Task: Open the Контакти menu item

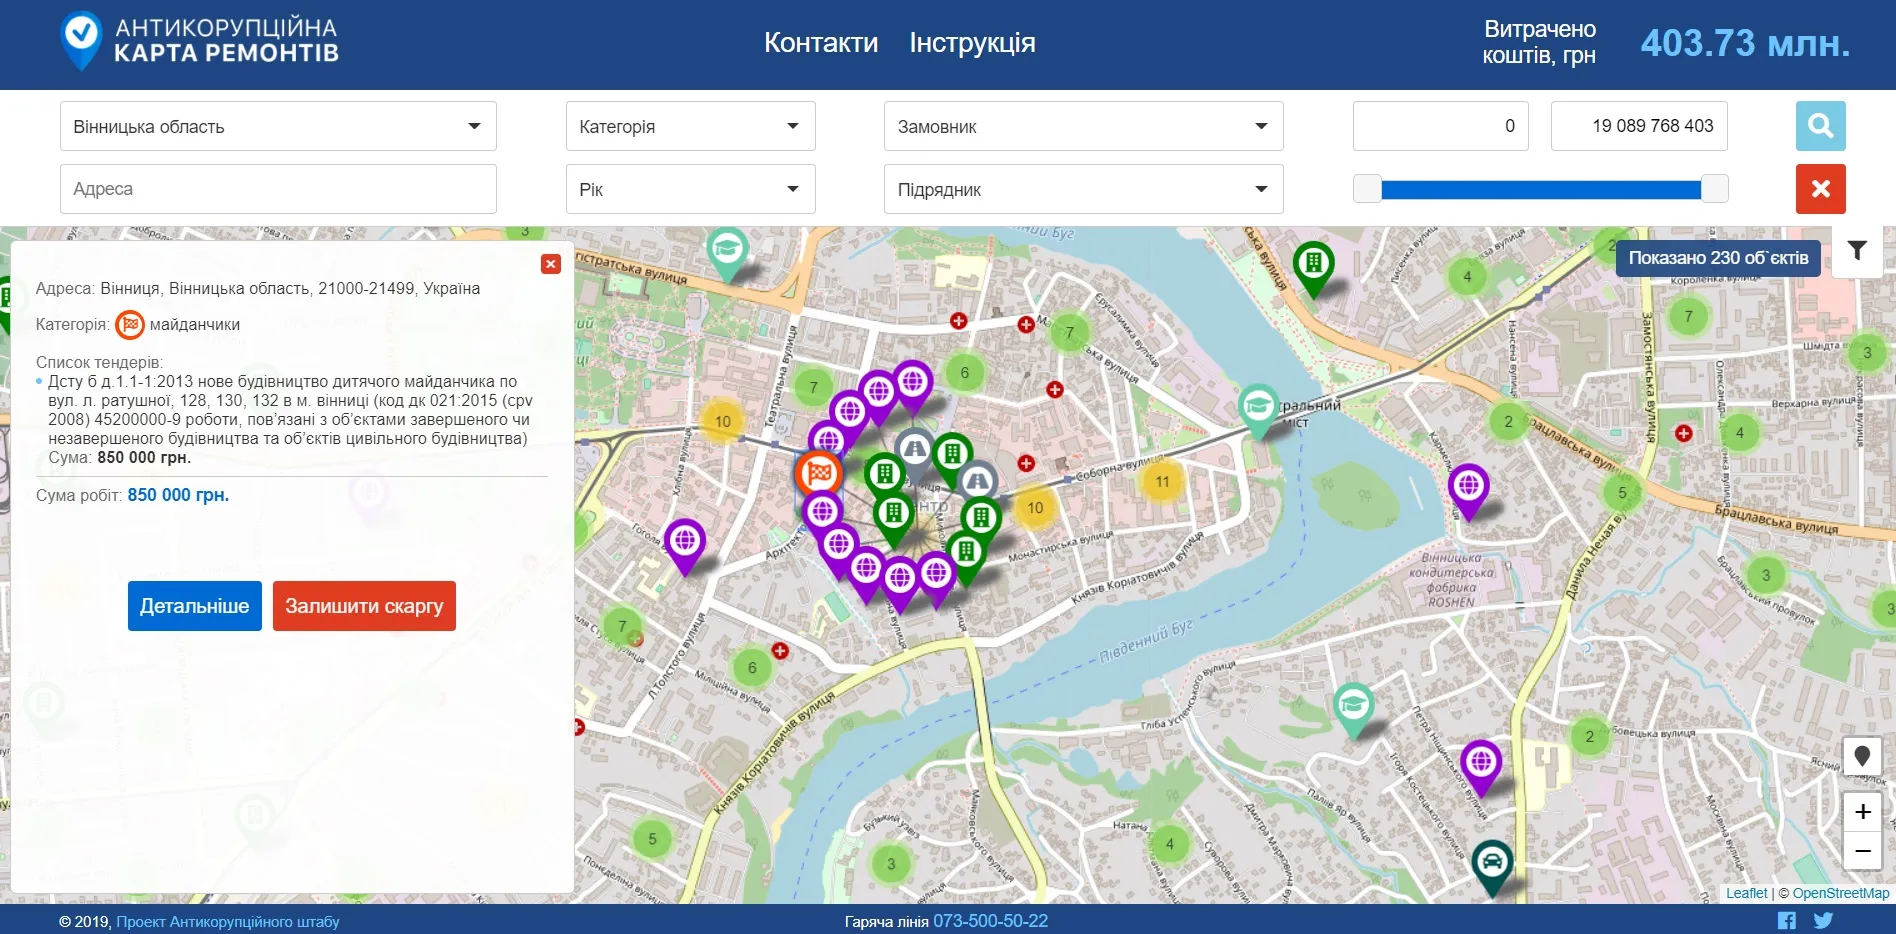Action: point(821,43)
